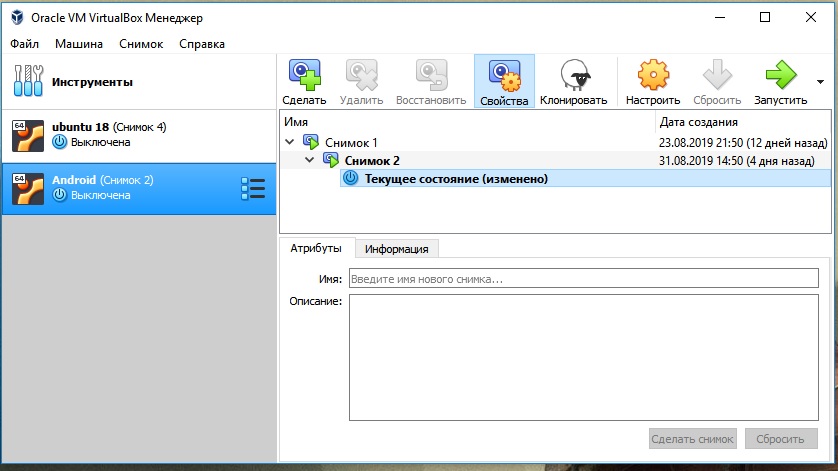The height and width of the screenshot is (471, 838).
Task: Open the Машина menu
Action: pos(79,44)
